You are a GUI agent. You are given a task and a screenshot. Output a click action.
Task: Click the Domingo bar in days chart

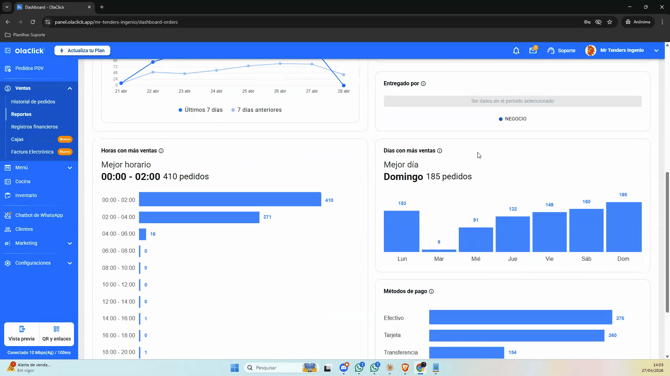(623, 227)
